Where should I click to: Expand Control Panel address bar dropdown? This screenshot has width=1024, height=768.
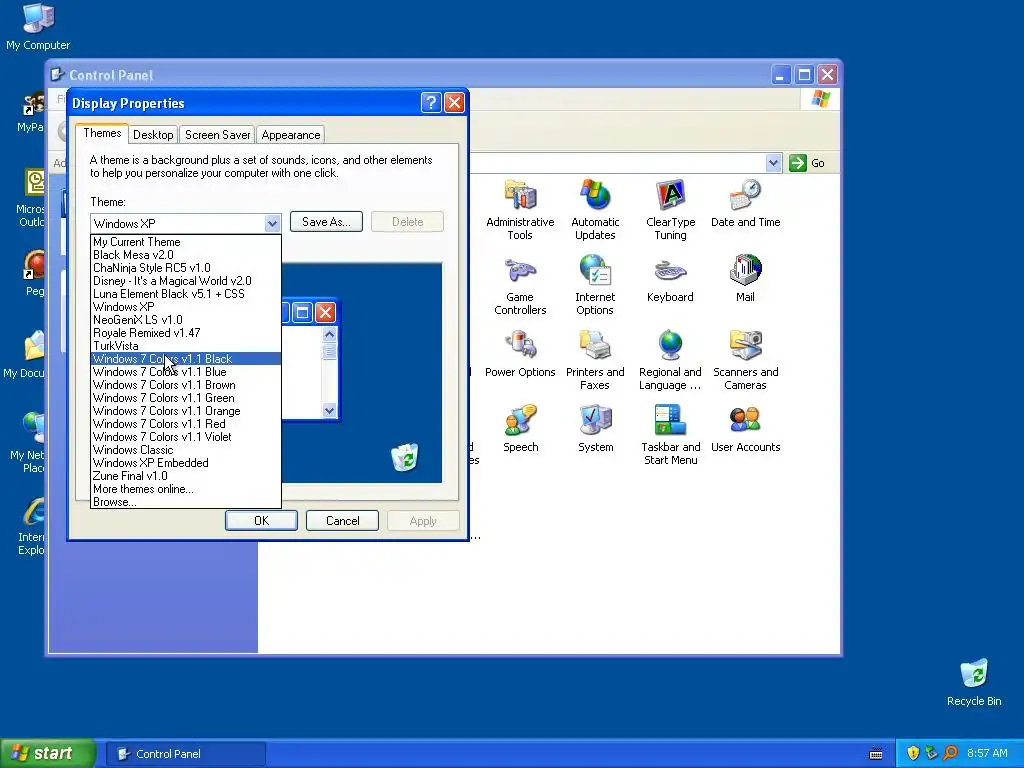point(773,163)
